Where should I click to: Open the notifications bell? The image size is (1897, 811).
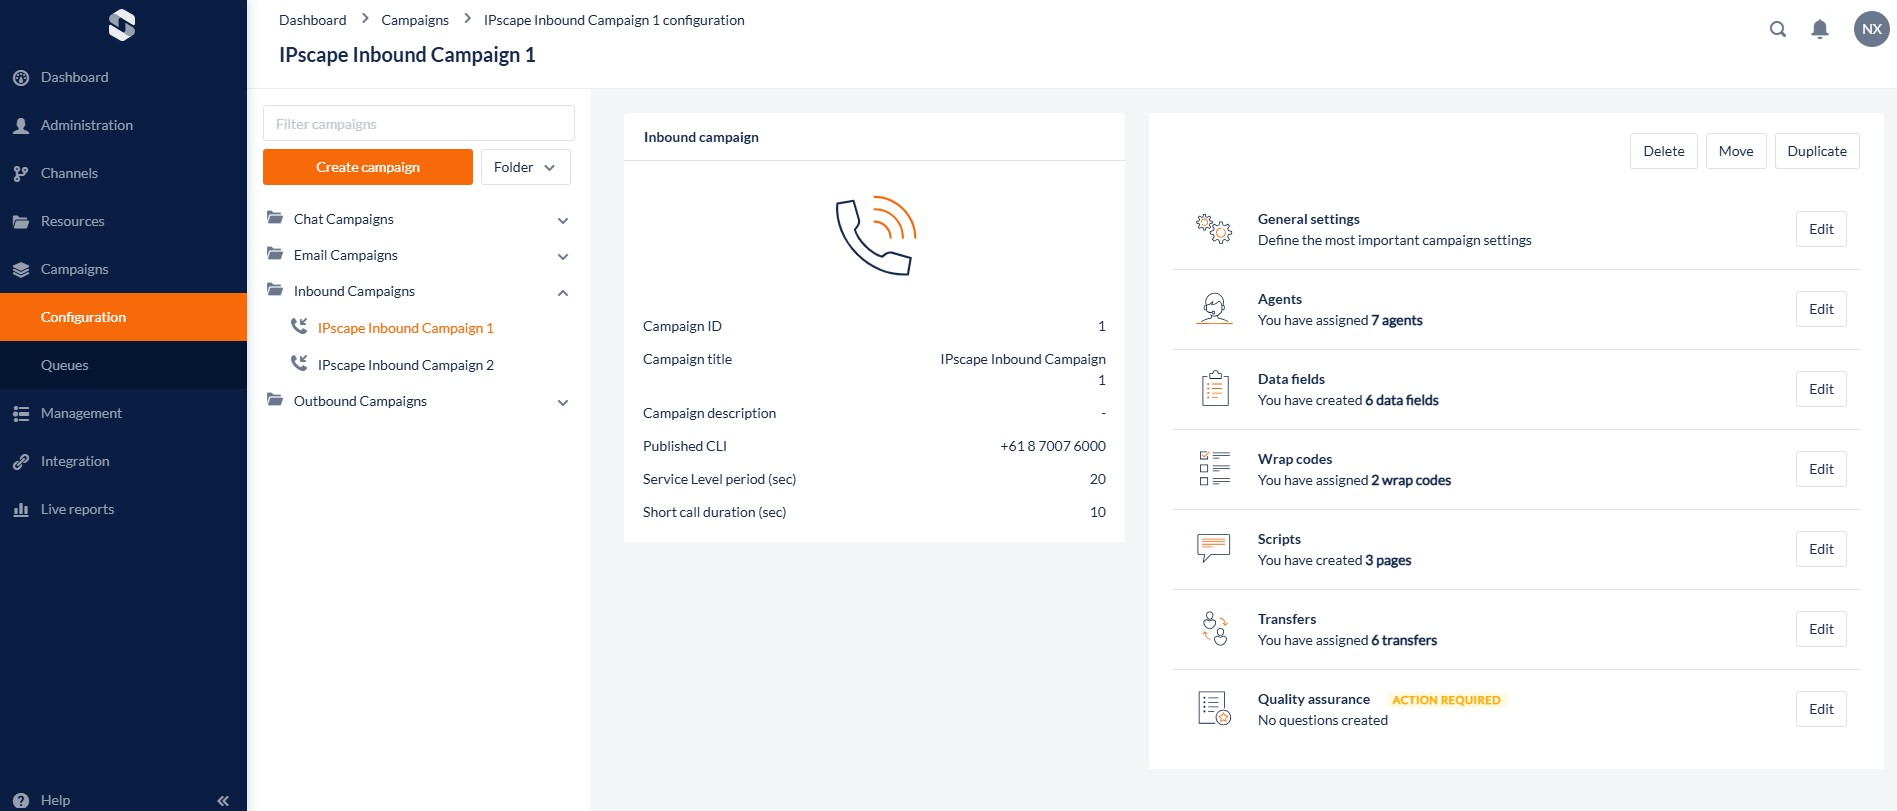1820,29
